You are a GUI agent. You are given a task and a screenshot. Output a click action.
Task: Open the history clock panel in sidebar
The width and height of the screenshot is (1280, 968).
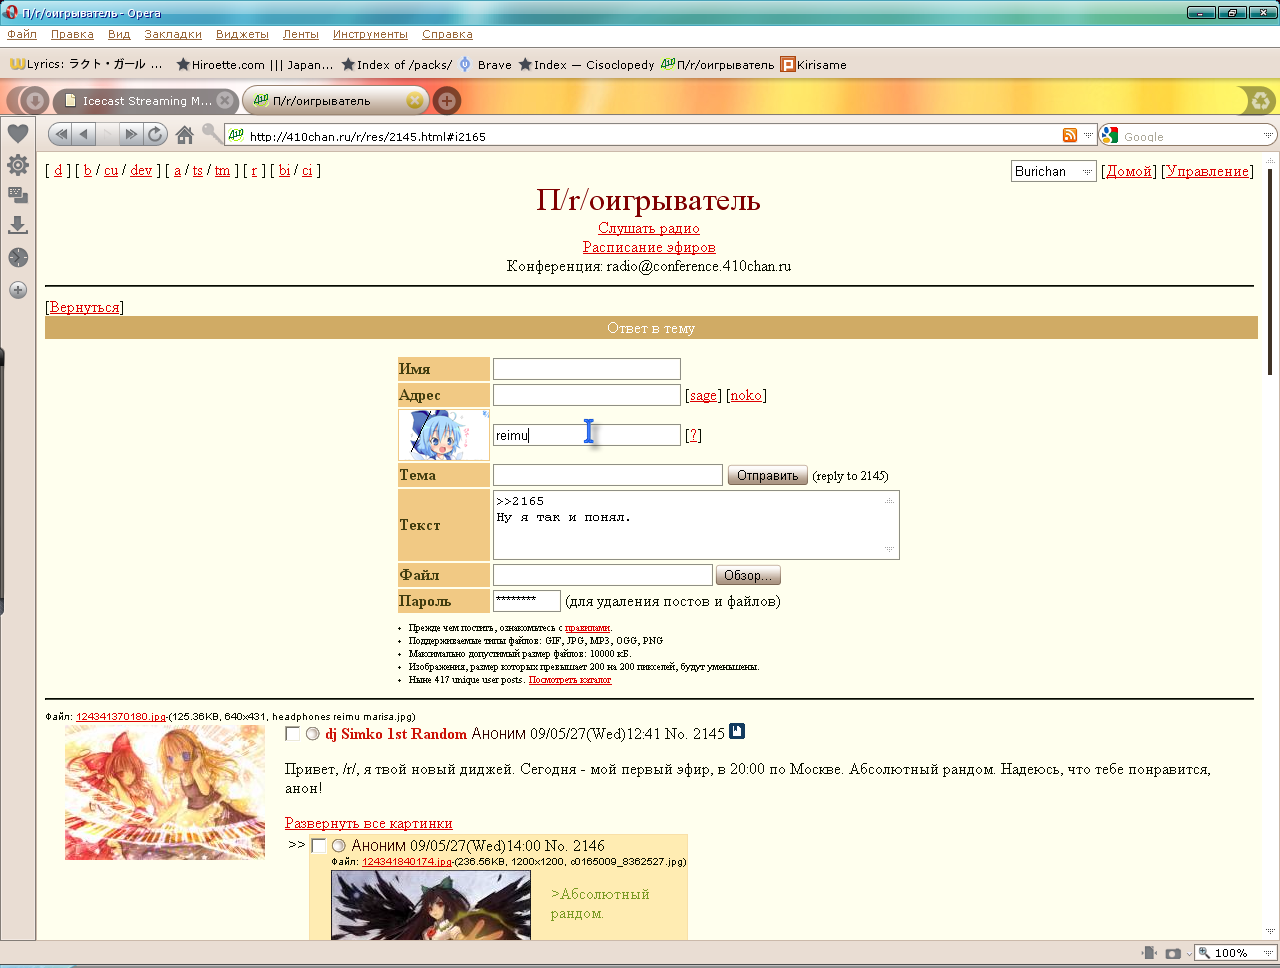click(x=18, y=257)
